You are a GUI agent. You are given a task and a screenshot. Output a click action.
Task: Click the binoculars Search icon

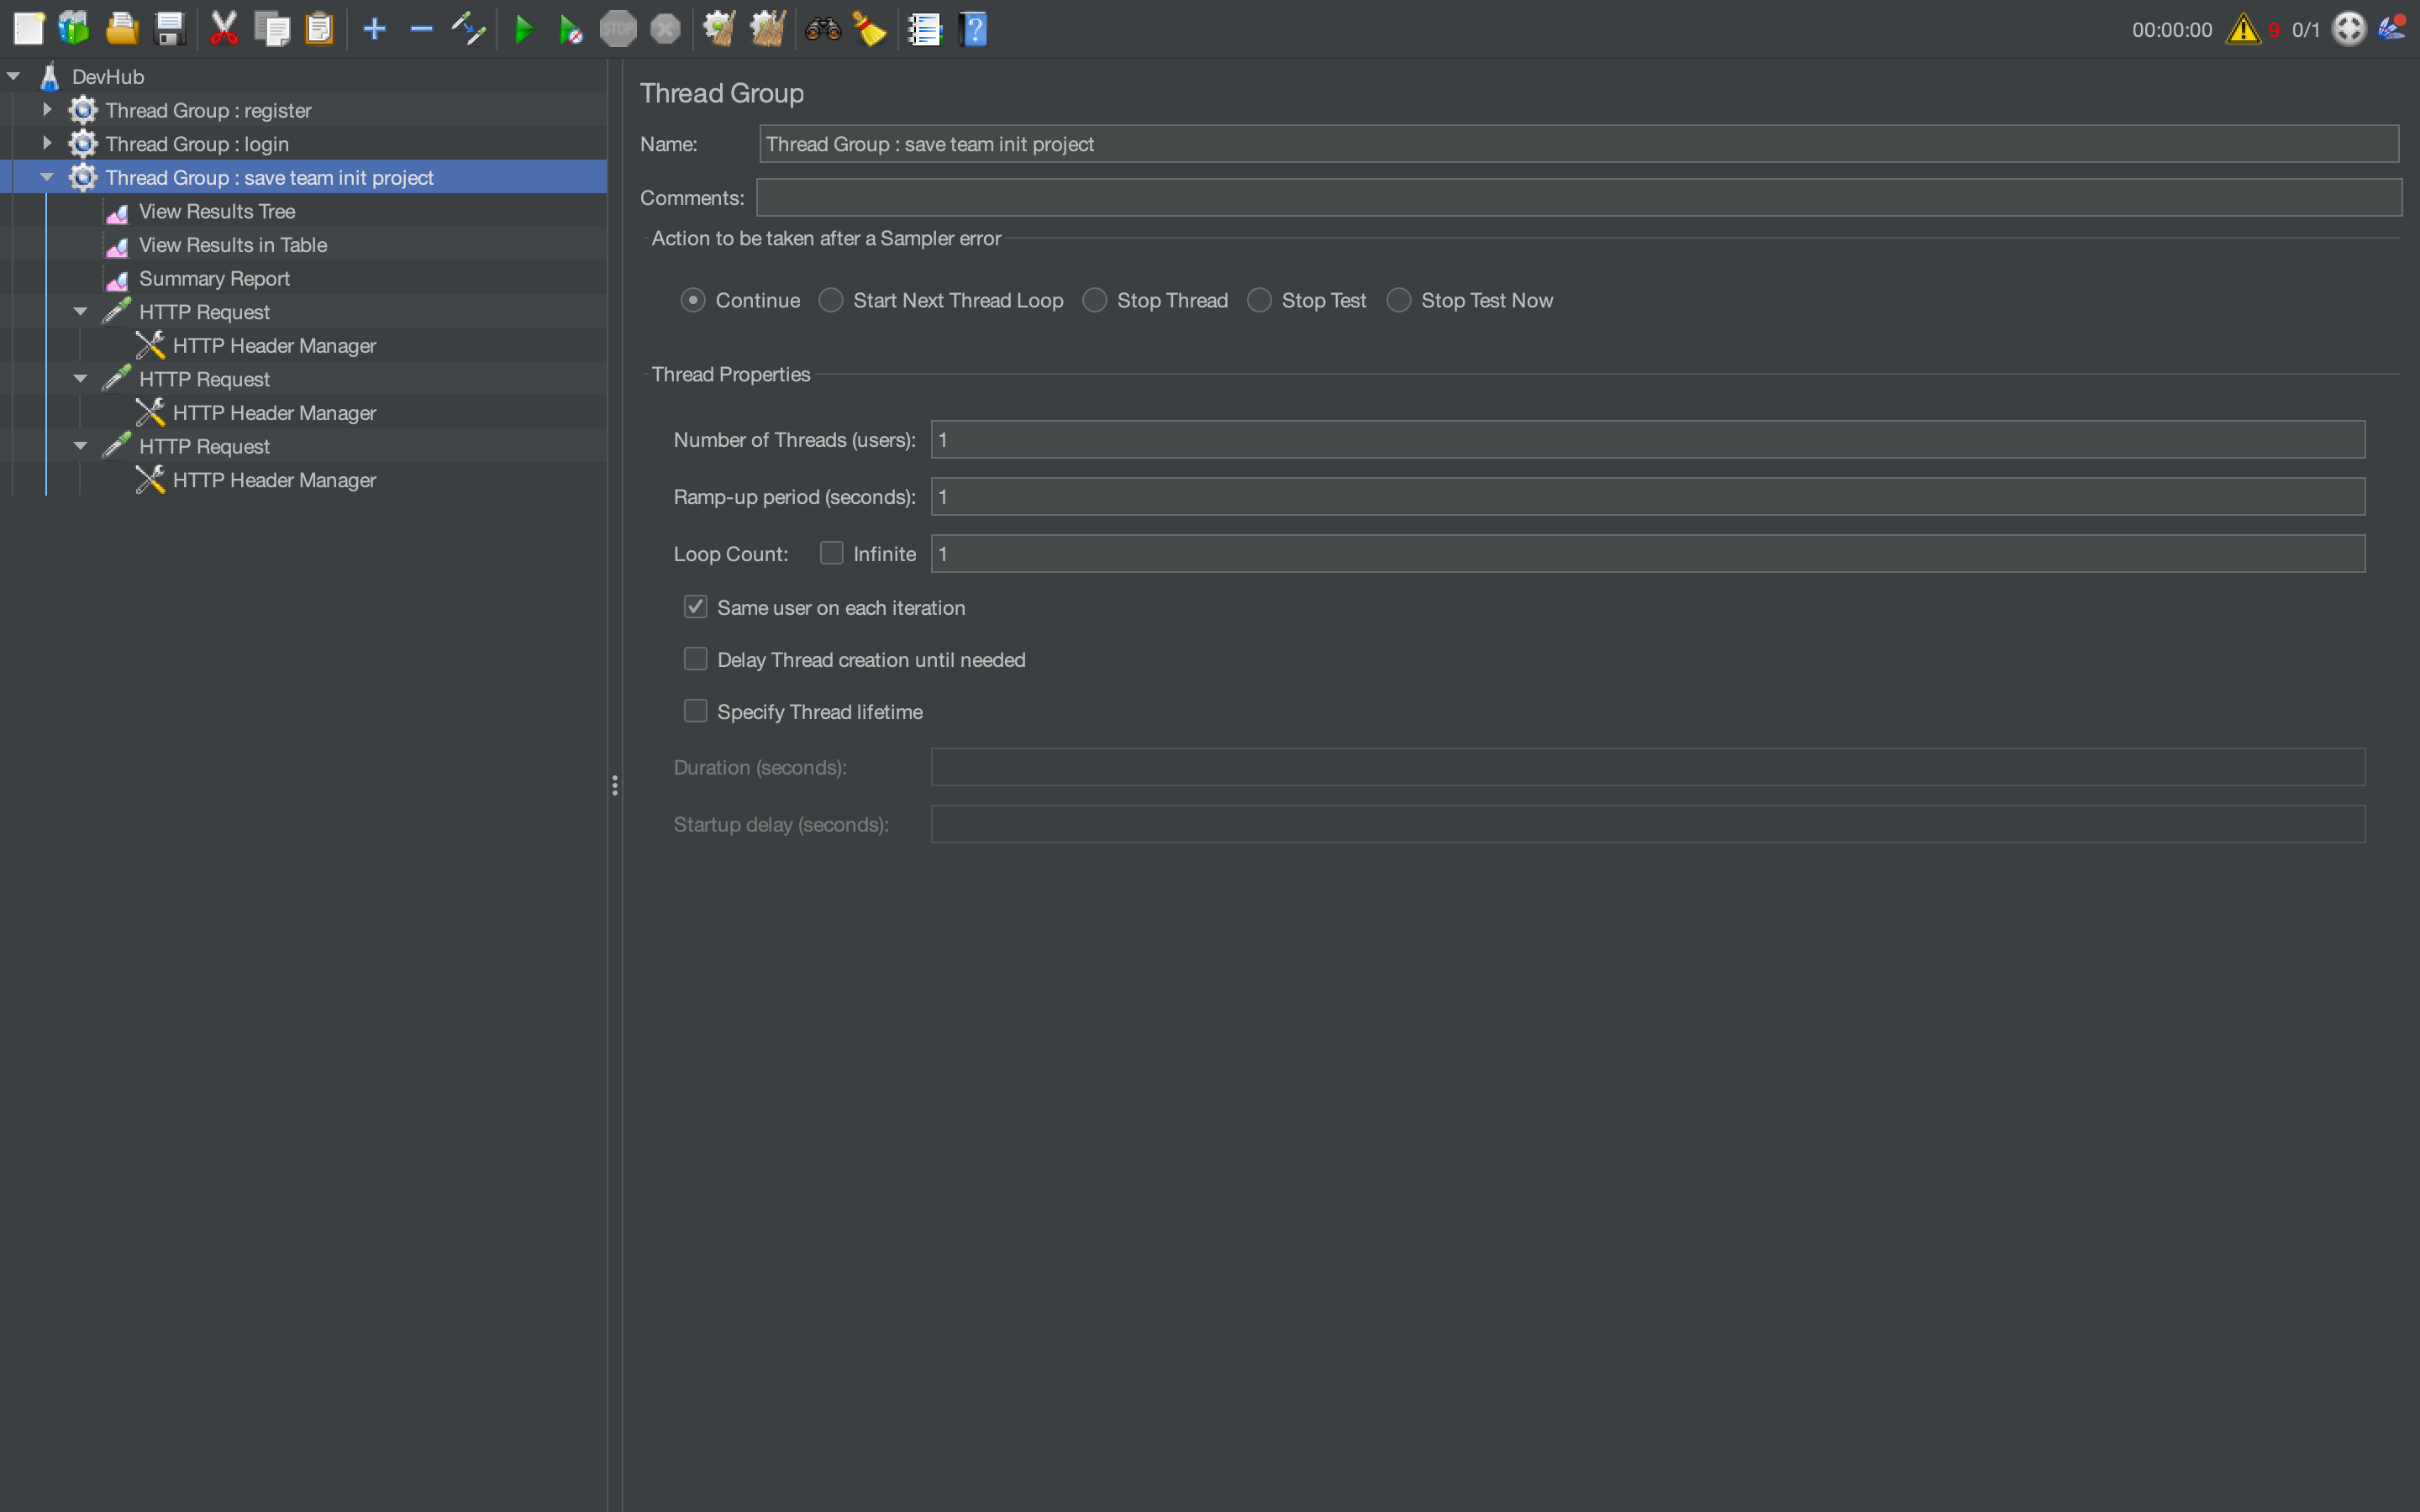tap(823, 30)
